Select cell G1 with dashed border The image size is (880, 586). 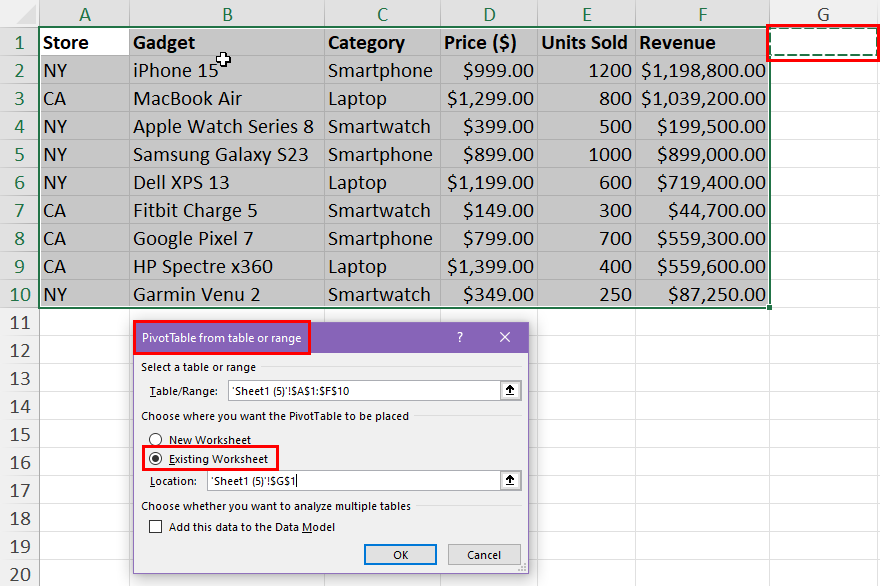(823, 42)
